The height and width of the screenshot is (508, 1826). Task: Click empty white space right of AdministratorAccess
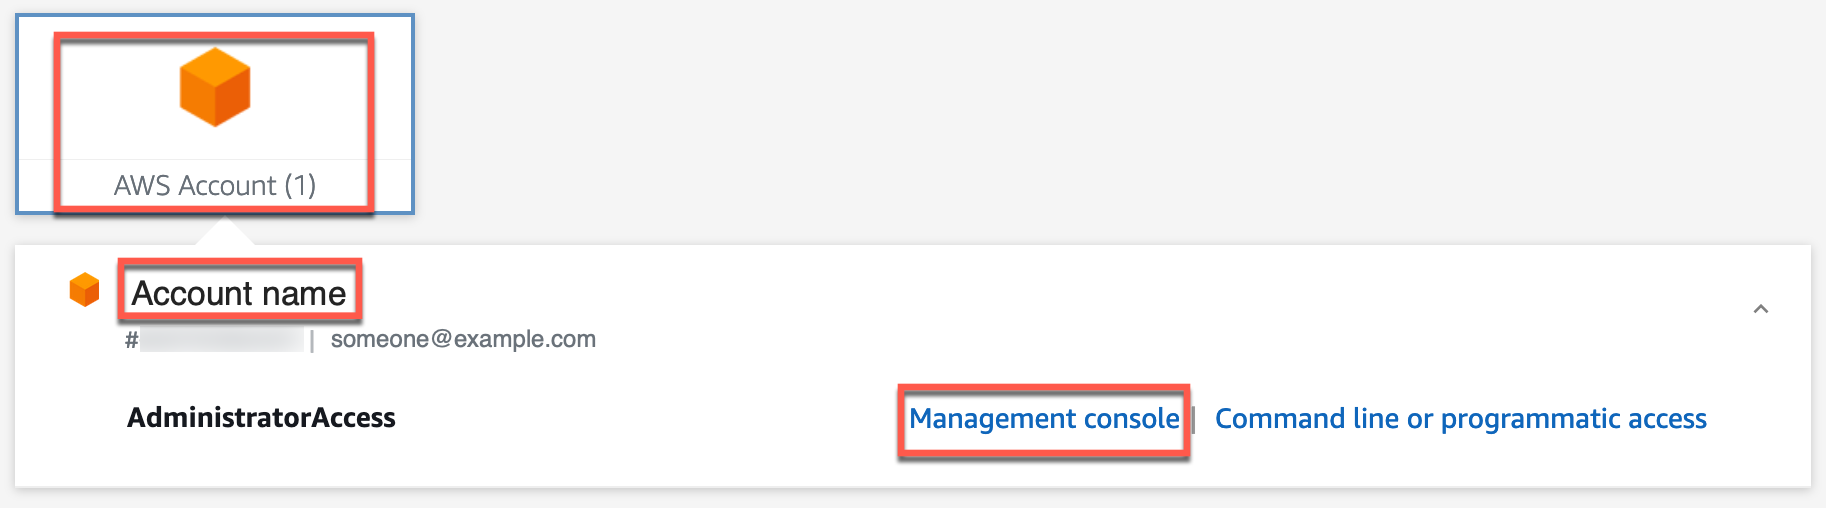650,418
